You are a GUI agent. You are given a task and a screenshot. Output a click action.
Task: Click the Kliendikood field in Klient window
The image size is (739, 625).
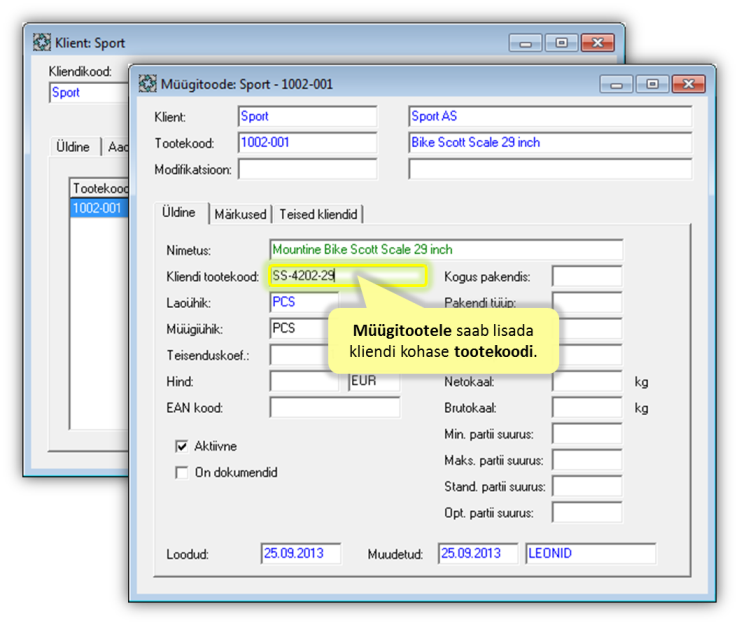(x=89, y=92)
